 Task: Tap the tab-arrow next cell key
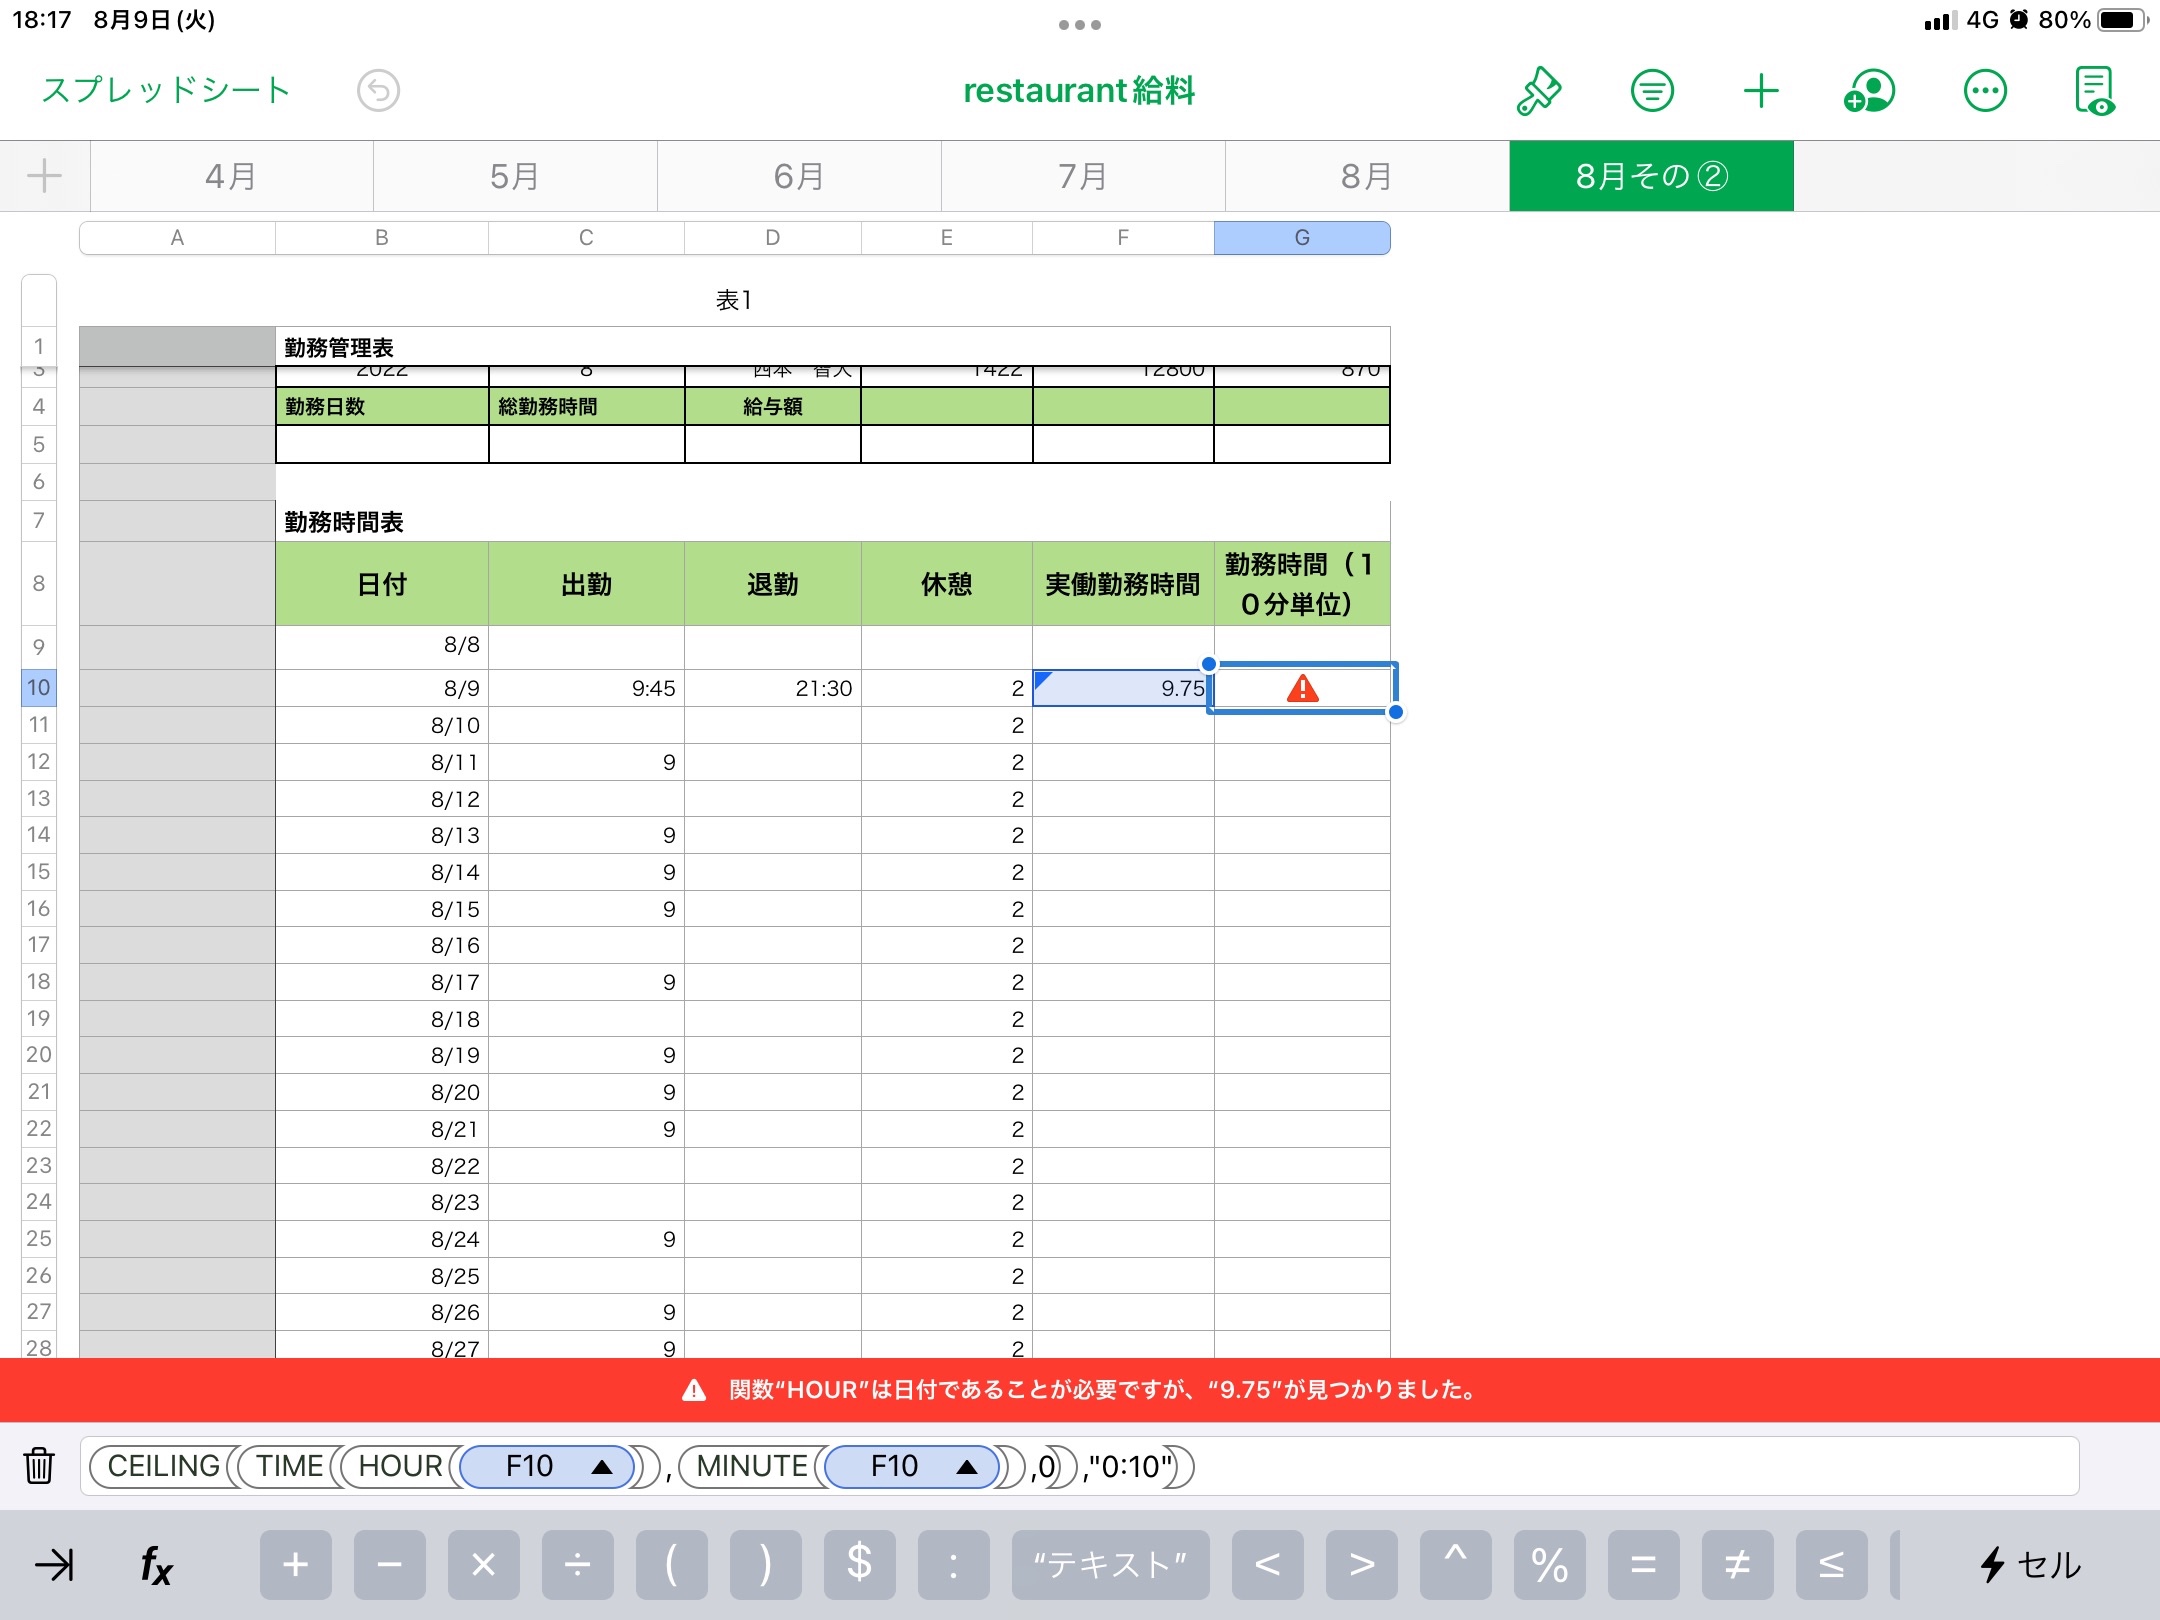pos(55,1565)
